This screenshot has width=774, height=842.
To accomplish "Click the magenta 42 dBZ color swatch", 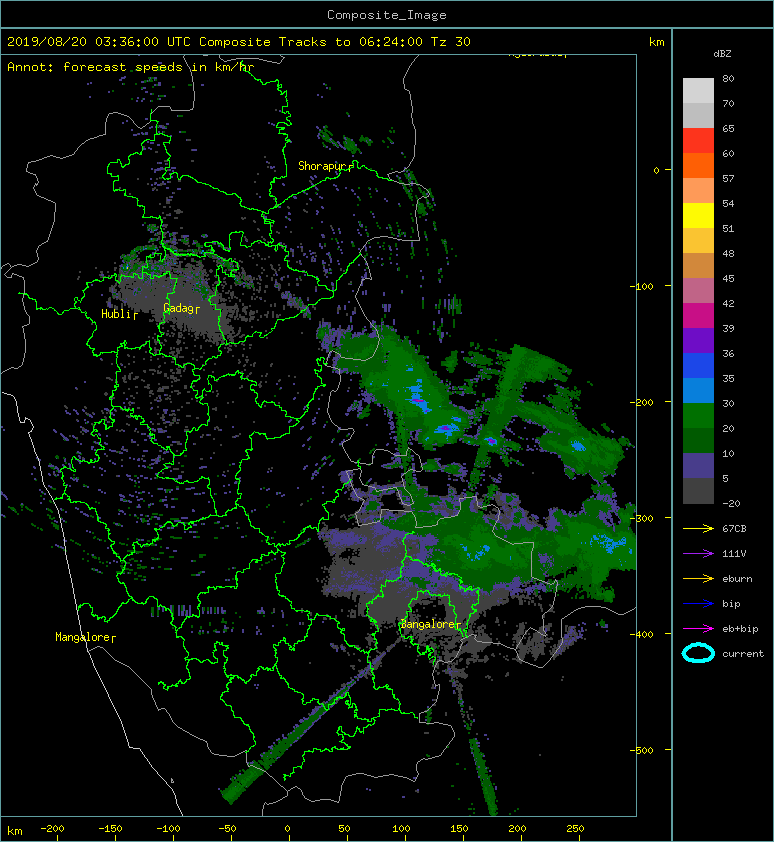I will click(x=698, y=315).
